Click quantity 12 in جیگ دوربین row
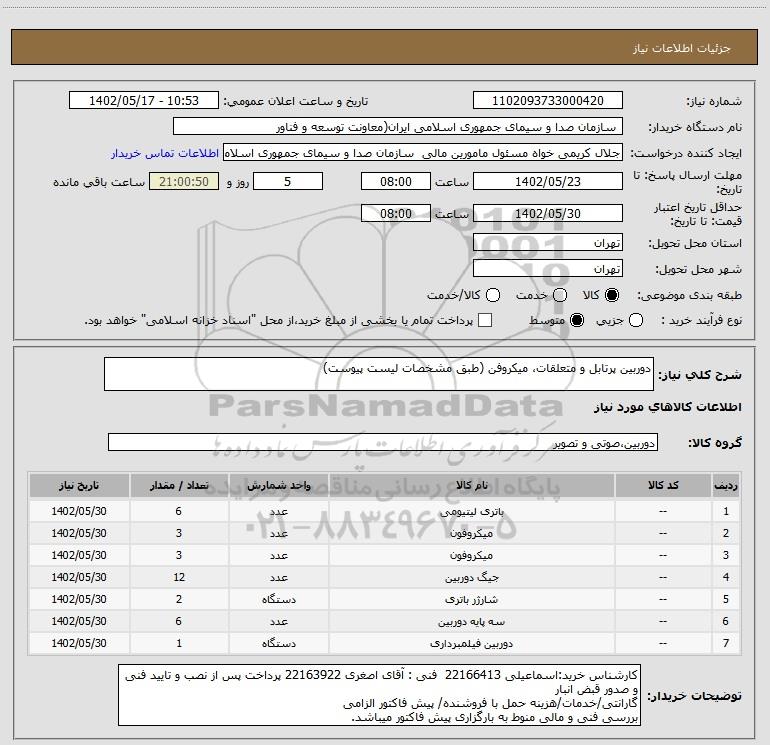This screenshot has width=770, height=745. (179, 578)
